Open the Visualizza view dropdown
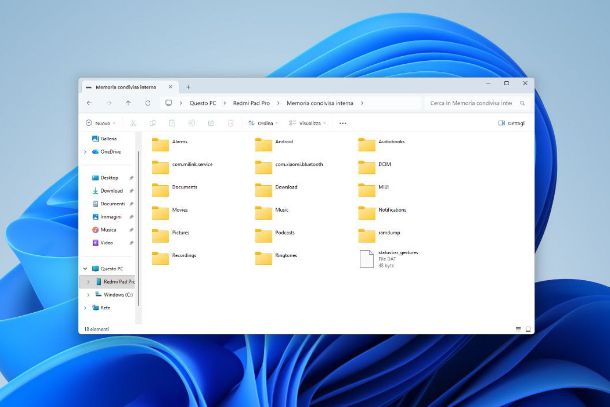The height and width of the screenshot is (407, 610). click(307, 123)
